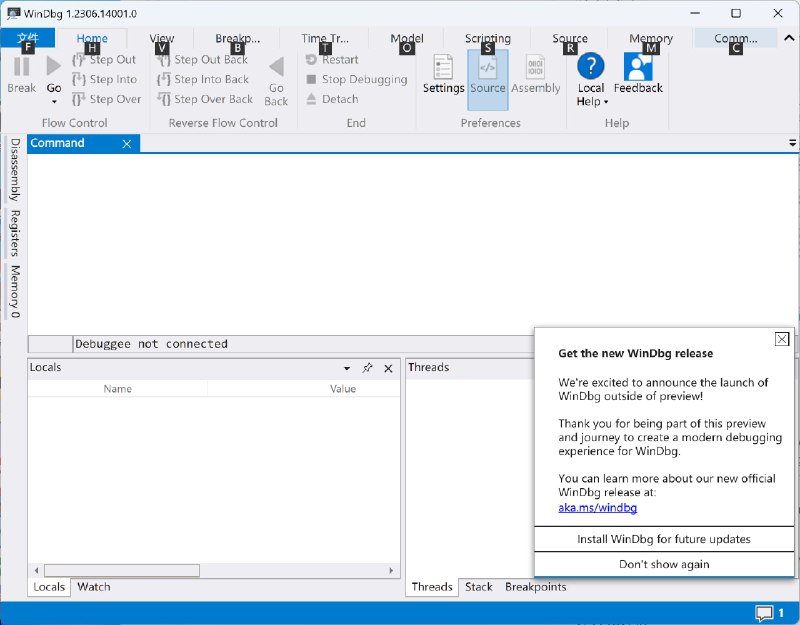Click Don't show again button
The image size is (800, 625).
pos(664,564)
